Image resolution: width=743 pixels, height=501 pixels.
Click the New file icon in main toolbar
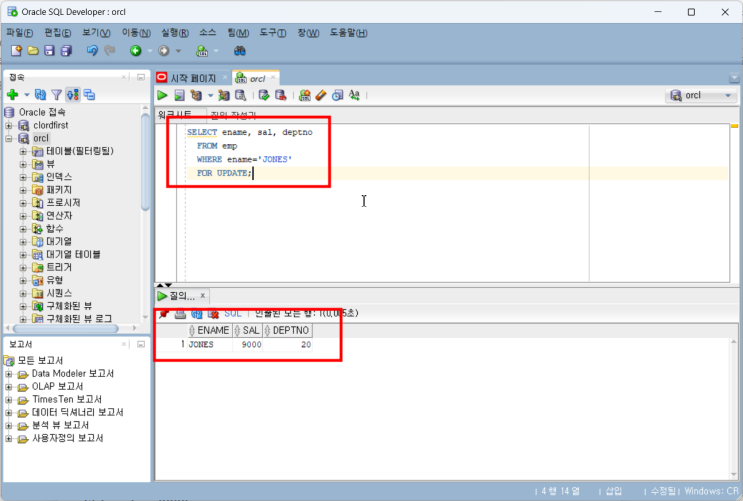17,51
